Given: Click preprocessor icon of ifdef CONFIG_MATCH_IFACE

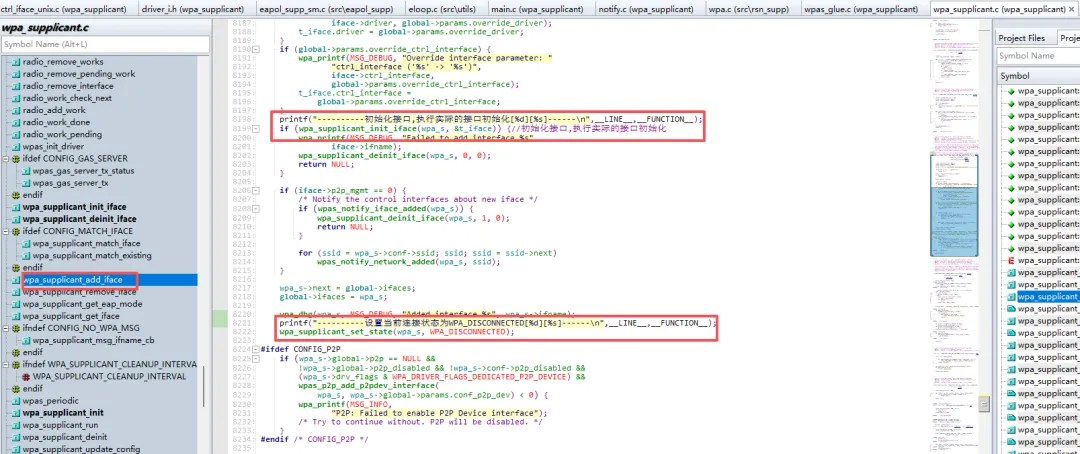Looking at the screenshot, I should point(17,231).
